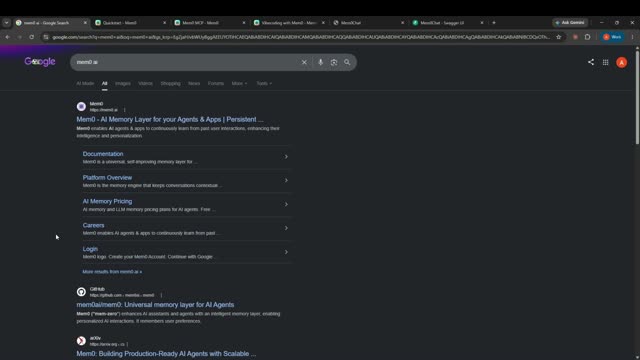This screenshot has height=360, width=640.
Task: Click the browser address bar URL
Action: (301, 37)
